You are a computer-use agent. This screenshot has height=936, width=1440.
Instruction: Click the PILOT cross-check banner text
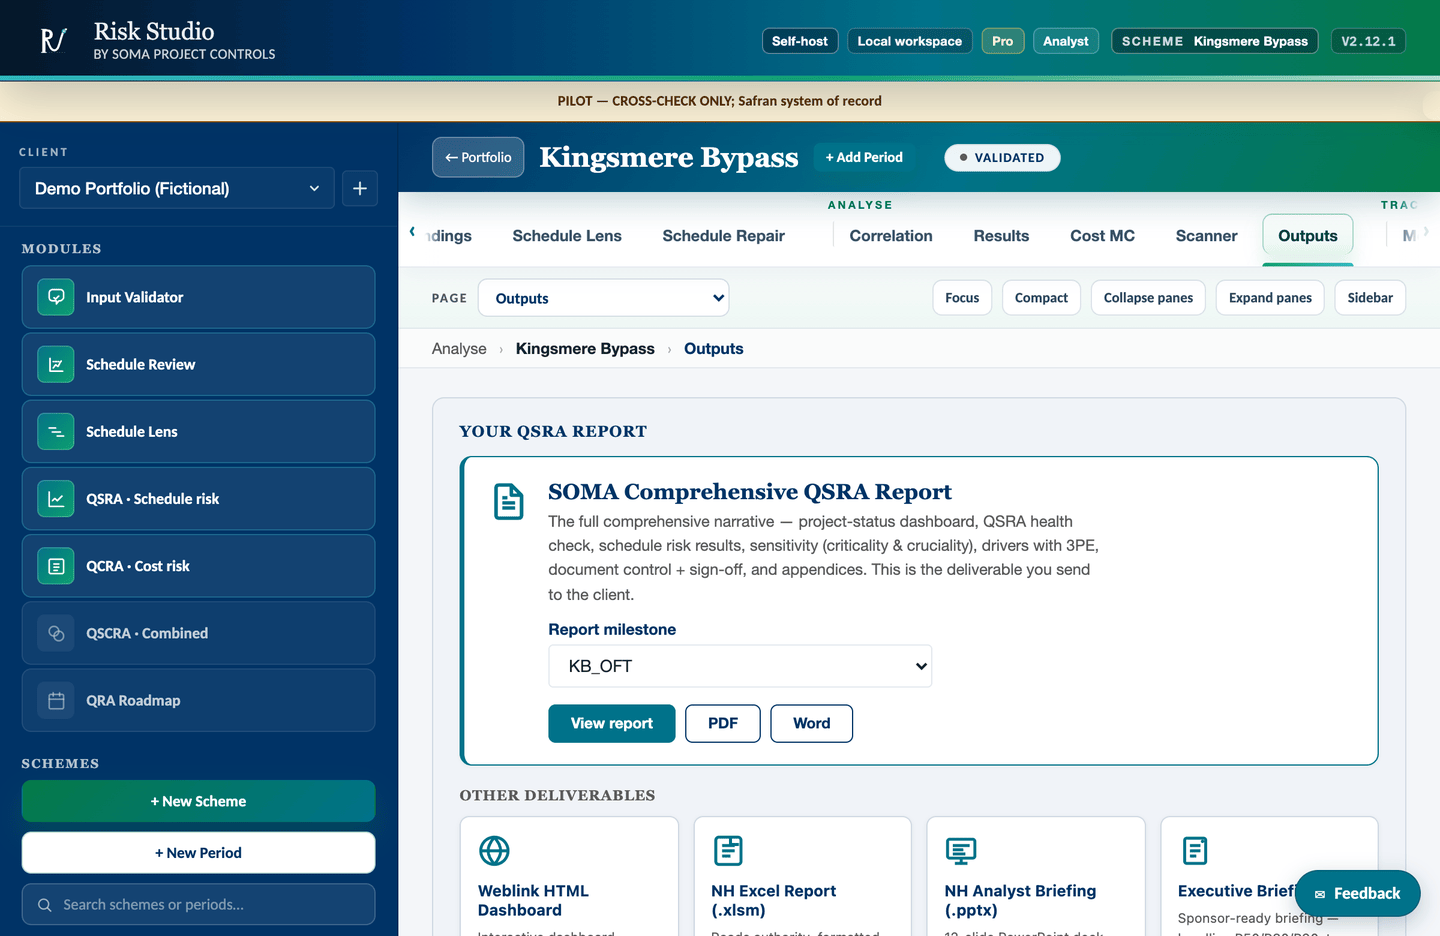click(720, 101)
